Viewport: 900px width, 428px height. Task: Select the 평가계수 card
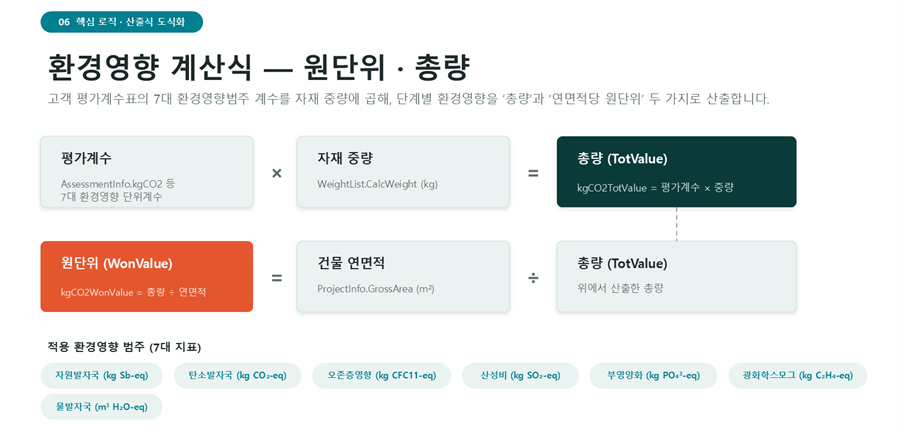click(146, 172)
